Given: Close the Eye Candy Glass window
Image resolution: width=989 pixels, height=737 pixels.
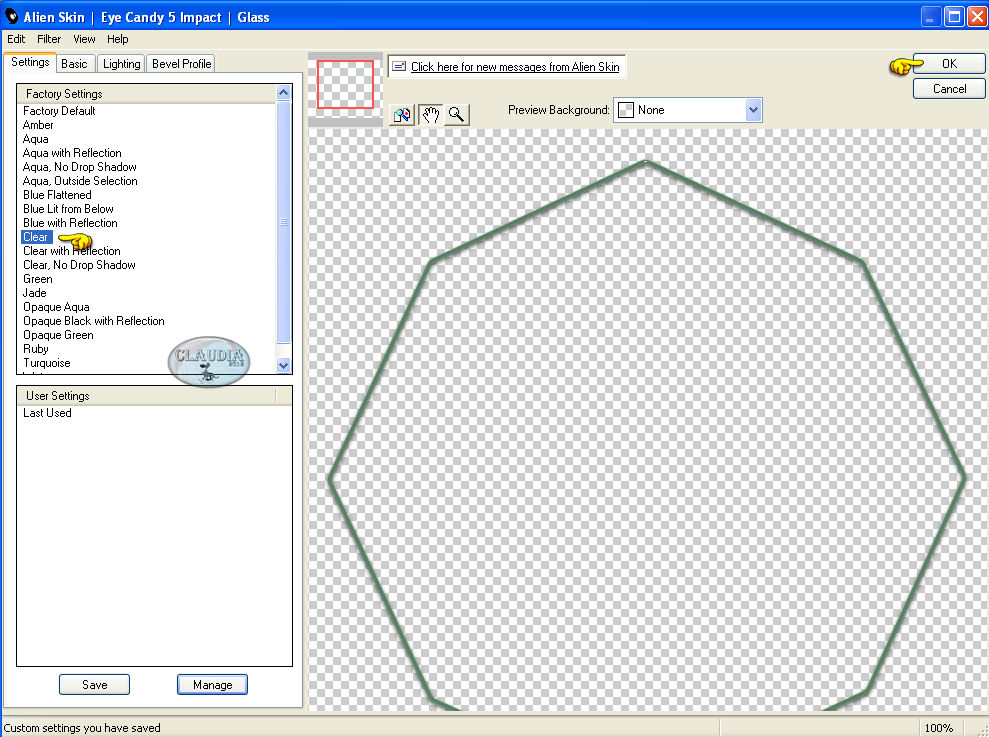Looking at the screenshot, I should 977,16.
